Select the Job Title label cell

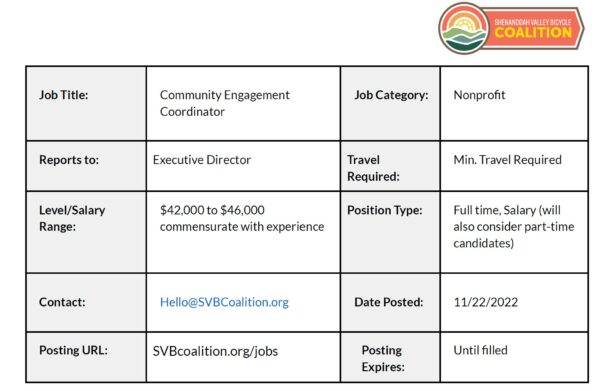(86, 103)
